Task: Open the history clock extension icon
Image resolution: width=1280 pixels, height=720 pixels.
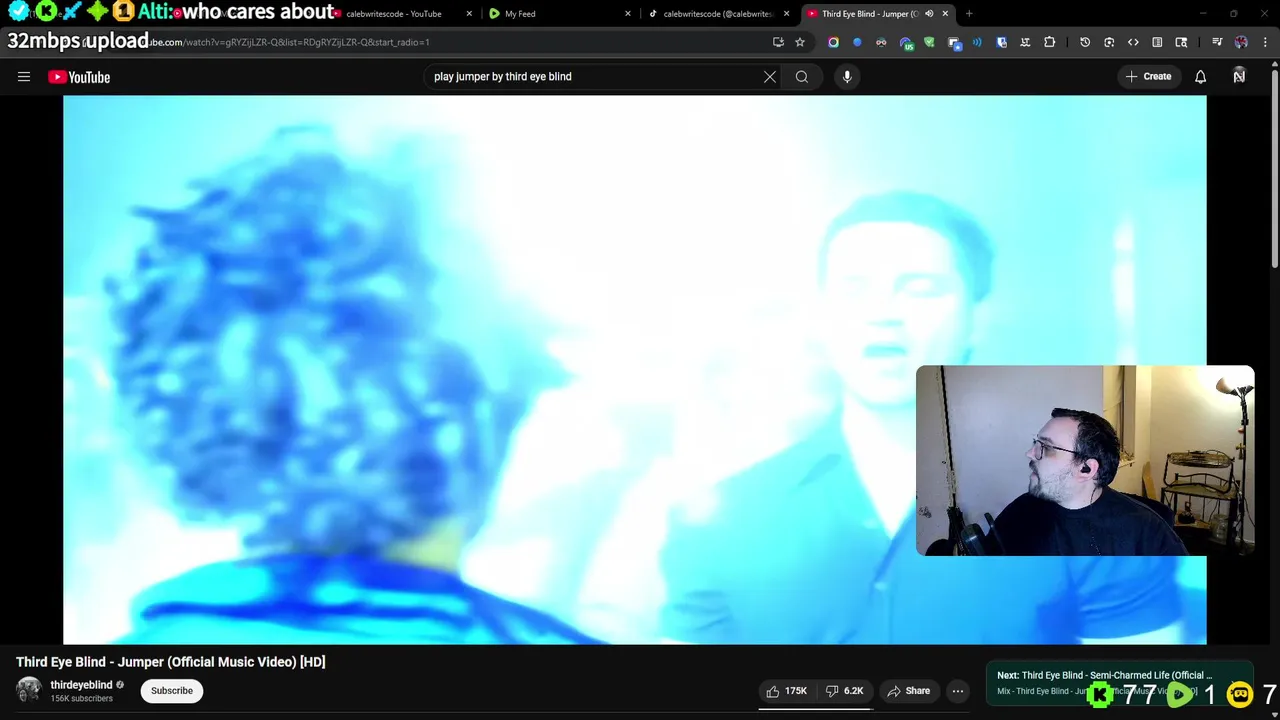Action: (1085, 42)
